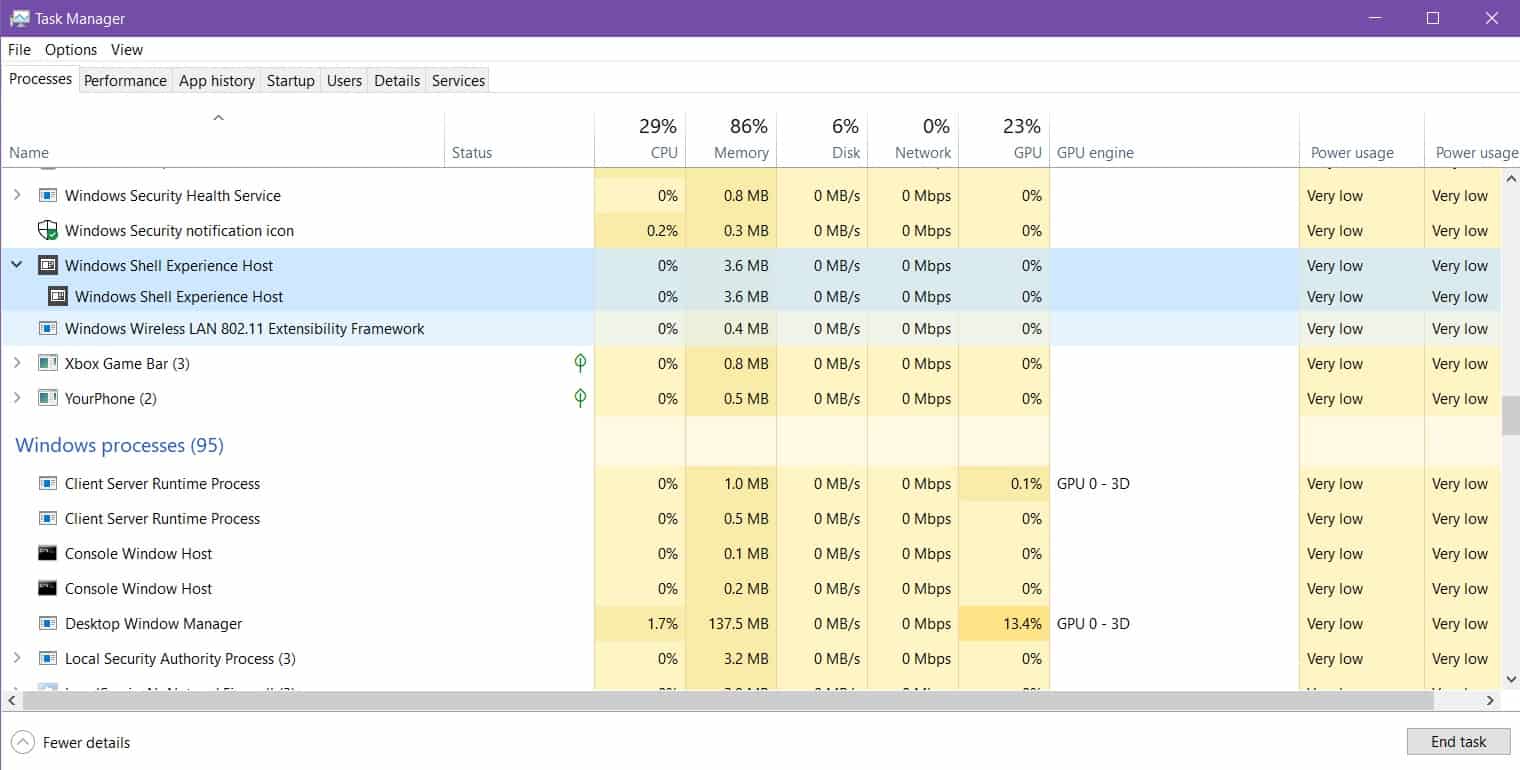Click the Windows processes (95) group heading

(119, 445)
